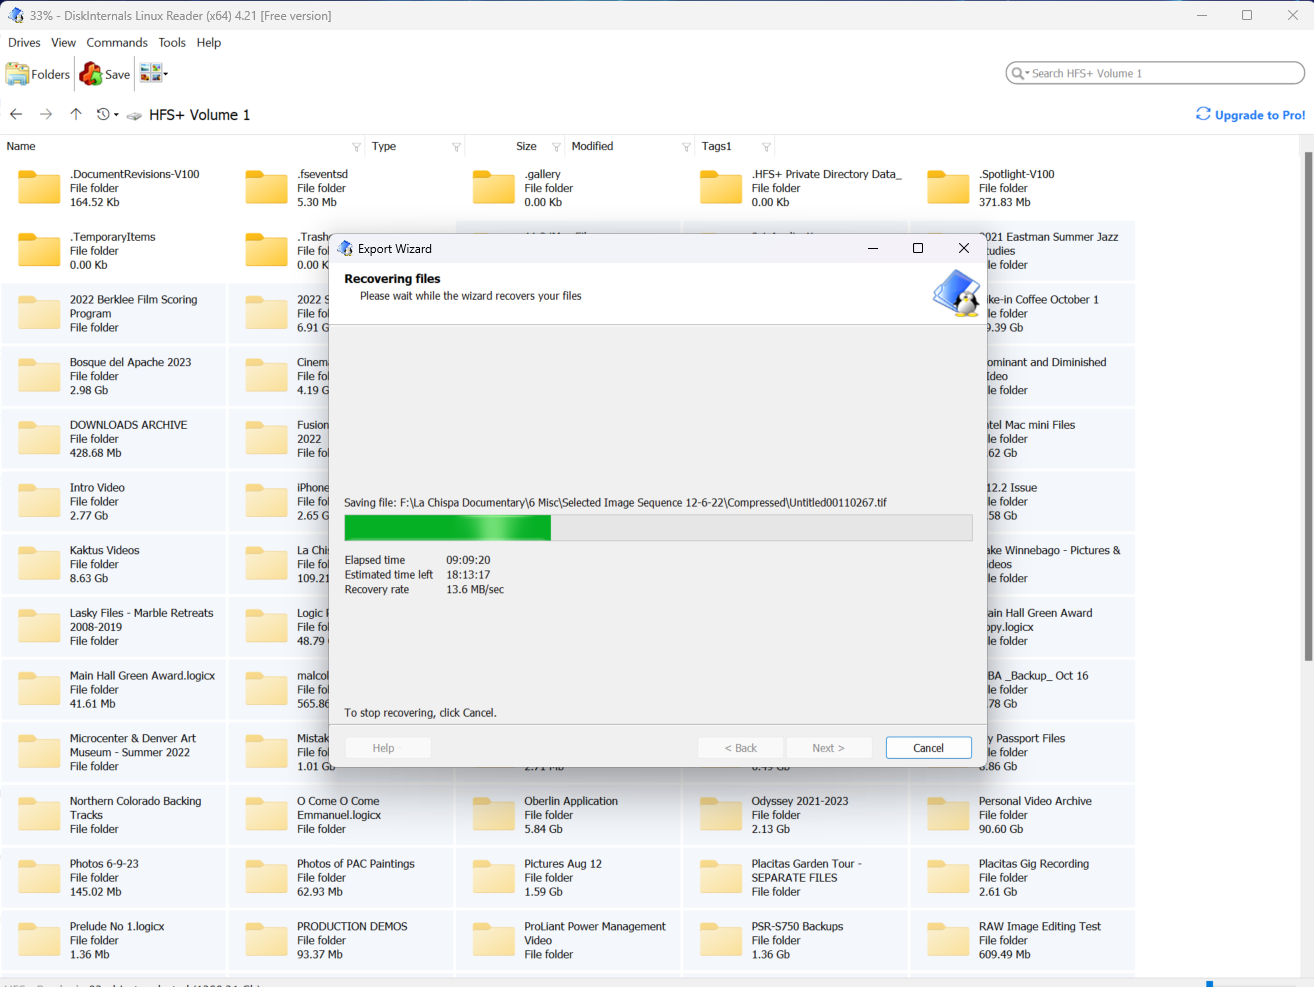This screenshot has width=1314, height=987.
Task: Select Microcenter & Denver Art Museum folder
Action: pos(114,752)
